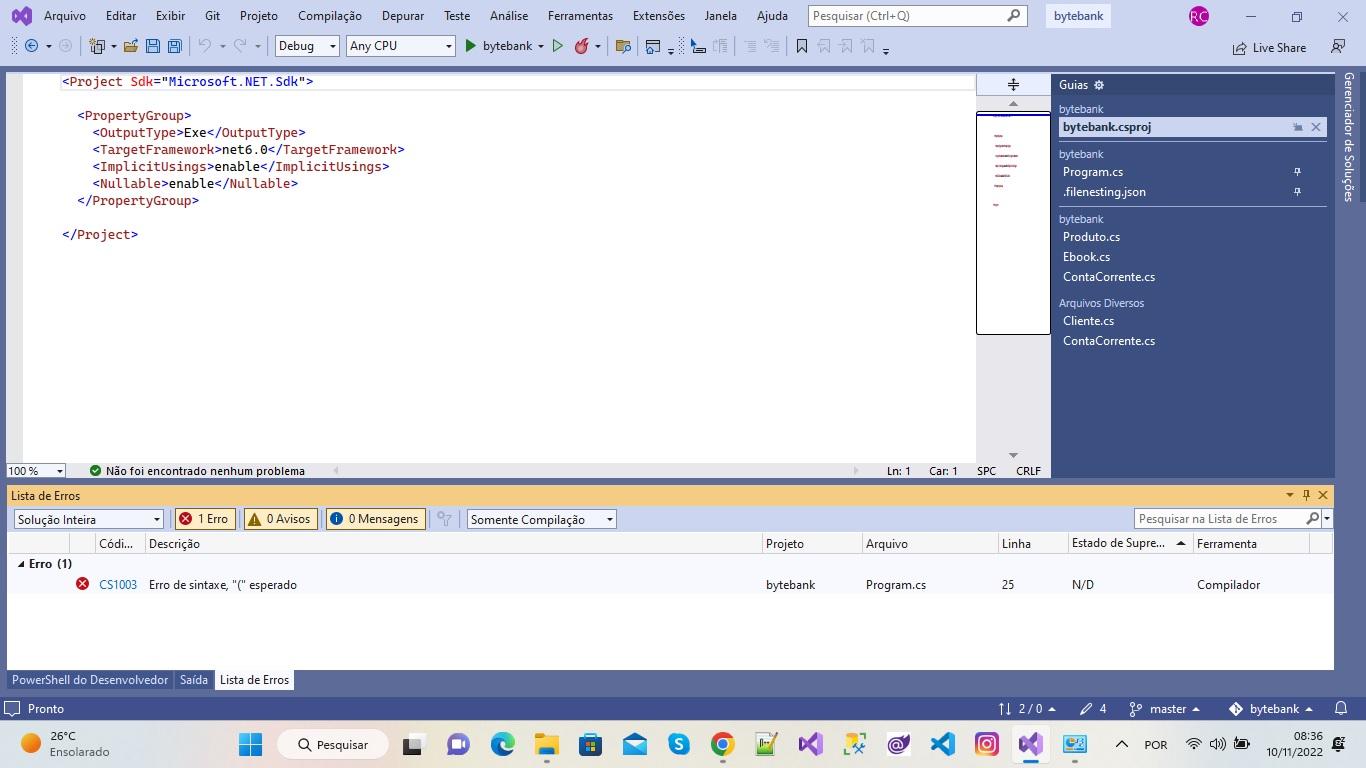Click the Navigate Backward arrow icon

[x=32, y=46]
